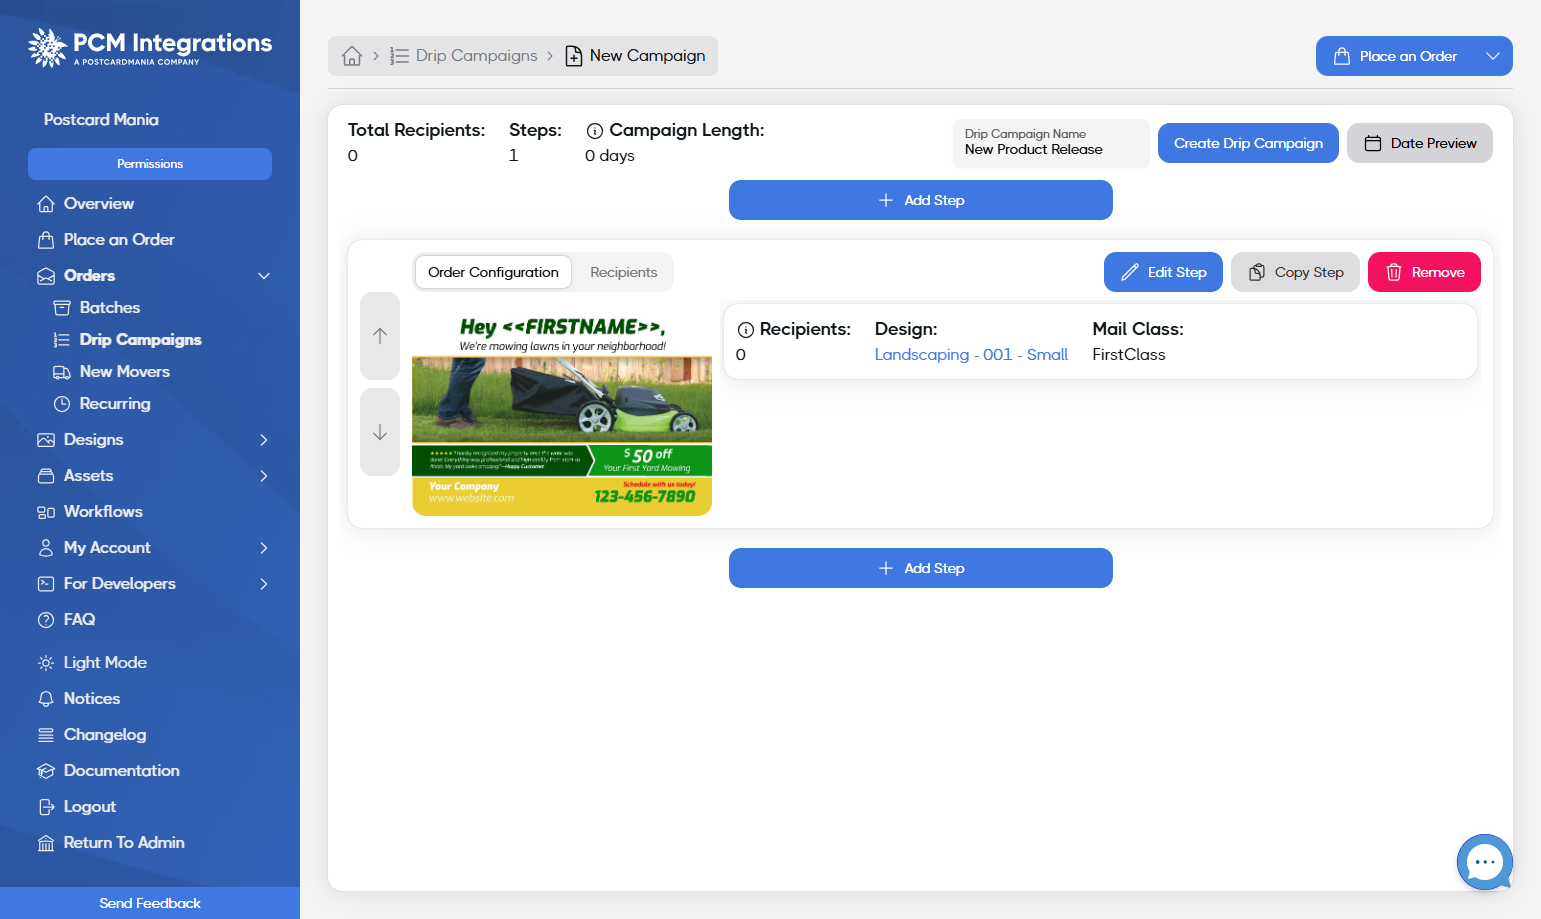Click the Date Preview button

click(1419, 143)
